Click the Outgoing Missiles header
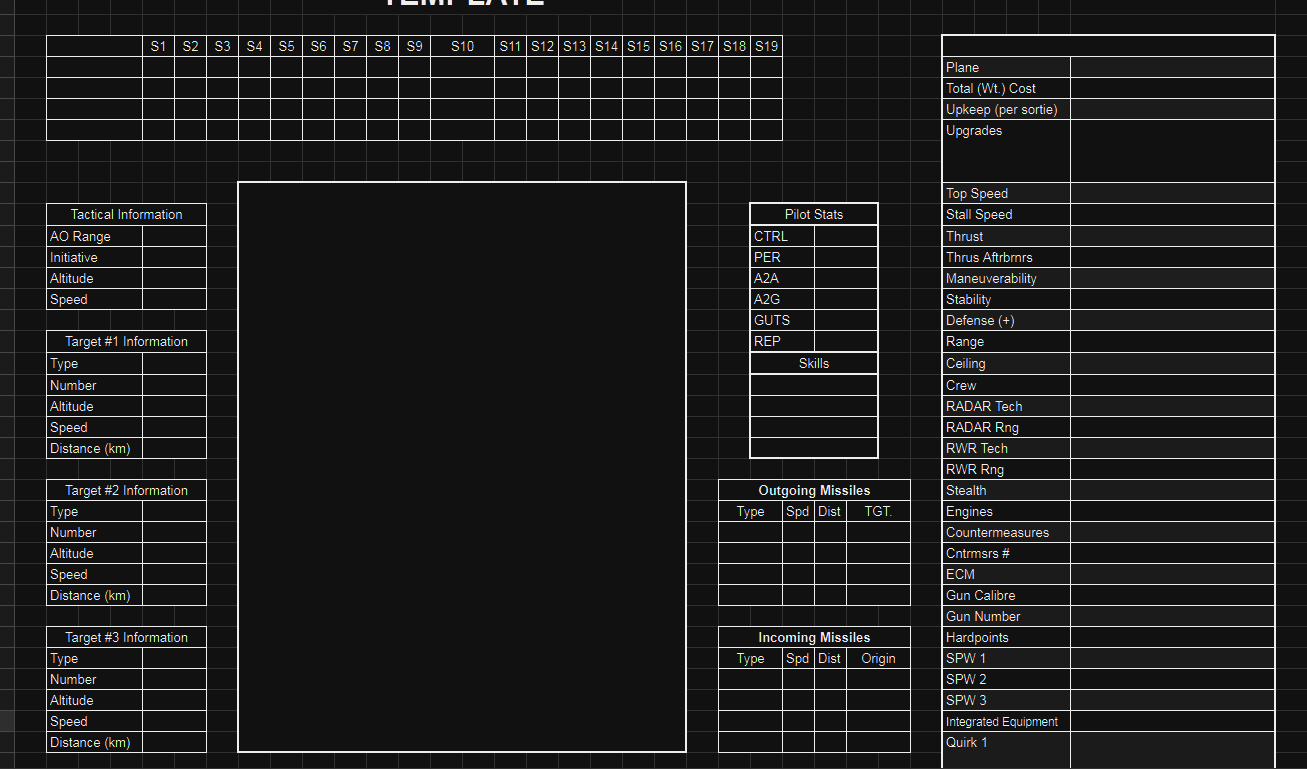 click(x=814, y=490)
